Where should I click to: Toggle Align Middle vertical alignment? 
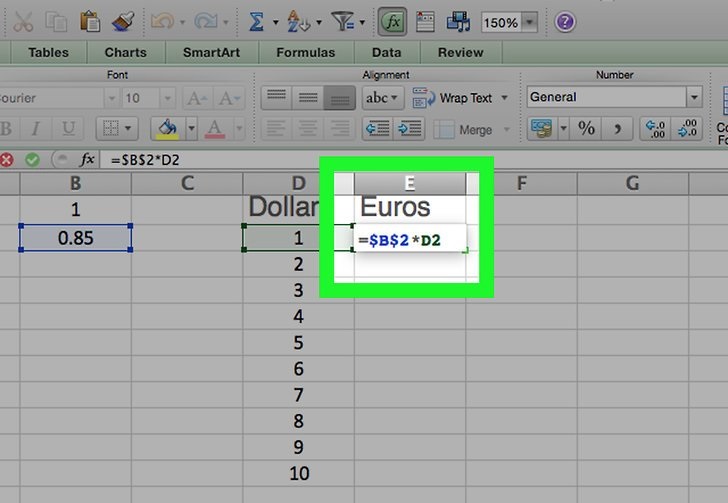click(308, 97)
